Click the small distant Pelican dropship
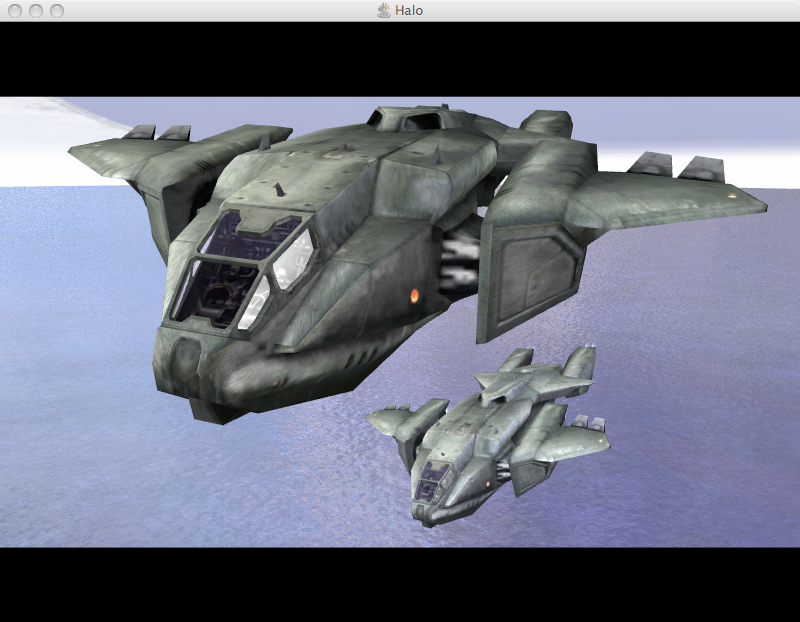This screenshot has height=622, width=800. point(490,439)
